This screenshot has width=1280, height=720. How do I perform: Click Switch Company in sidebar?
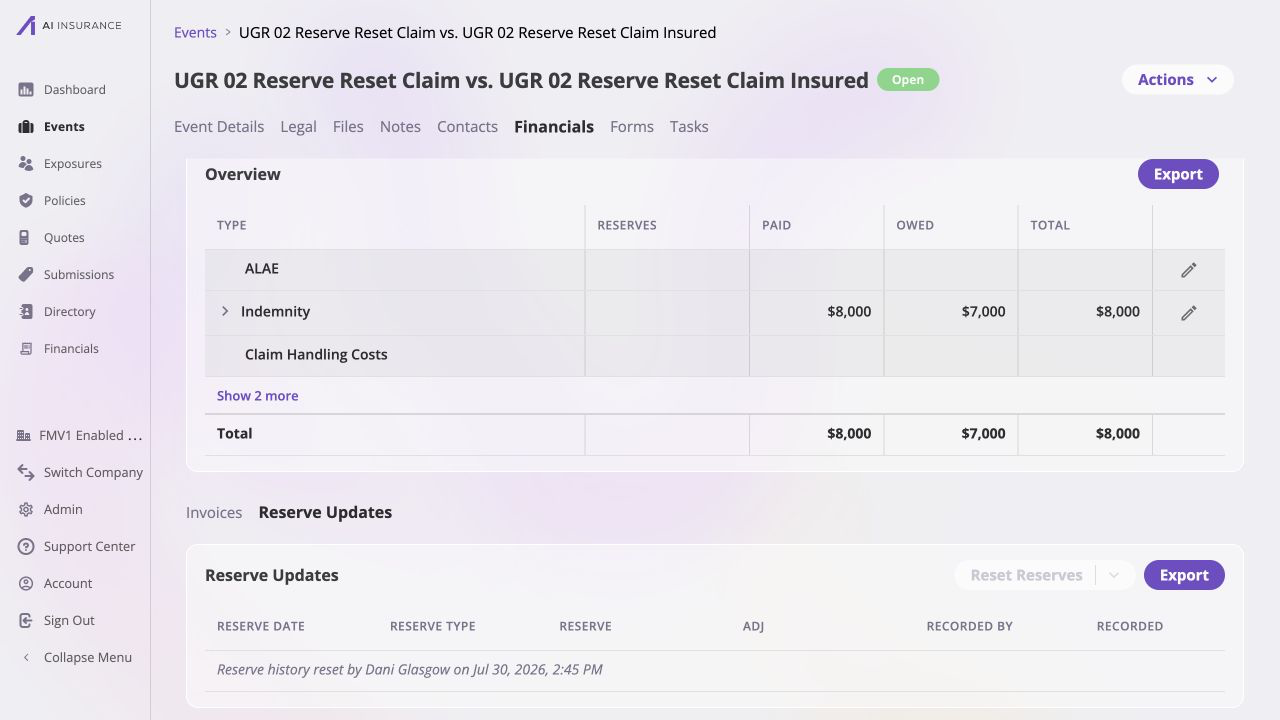(x=93, y=473)
